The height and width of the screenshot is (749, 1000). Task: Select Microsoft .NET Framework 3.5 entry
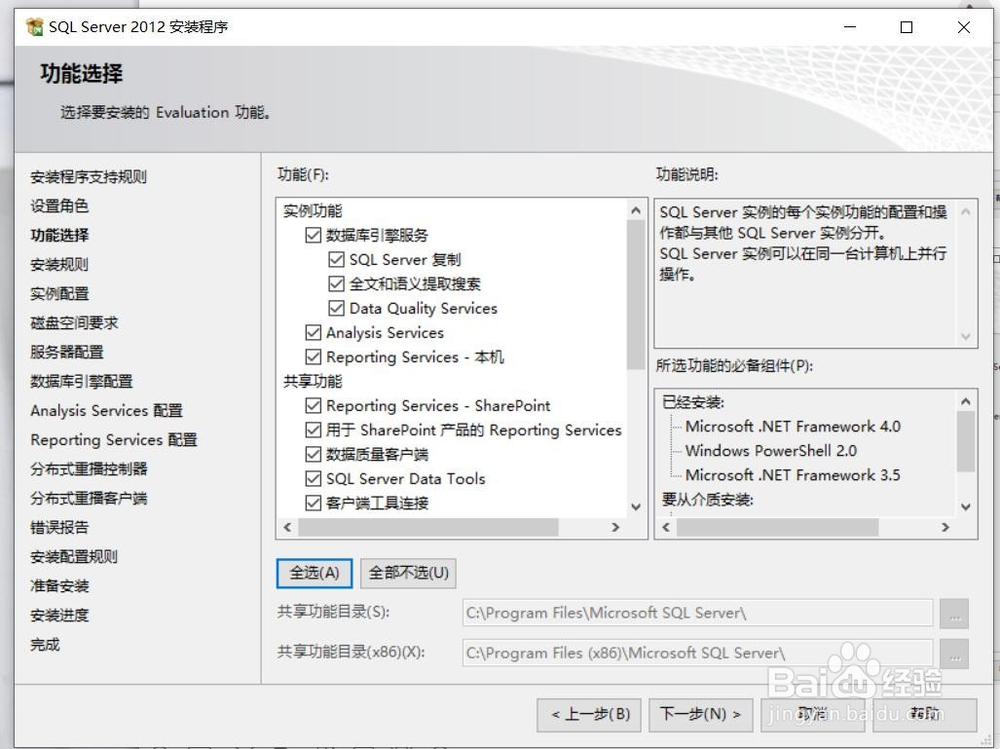point(793,475)
